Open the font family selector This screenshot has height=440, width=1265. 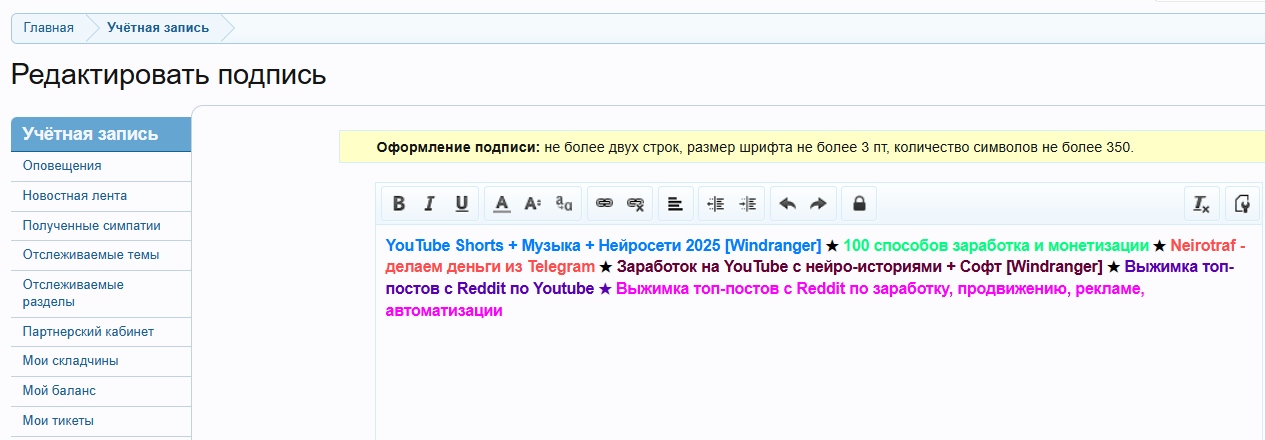pyautogui.click(x=564, y=204)
